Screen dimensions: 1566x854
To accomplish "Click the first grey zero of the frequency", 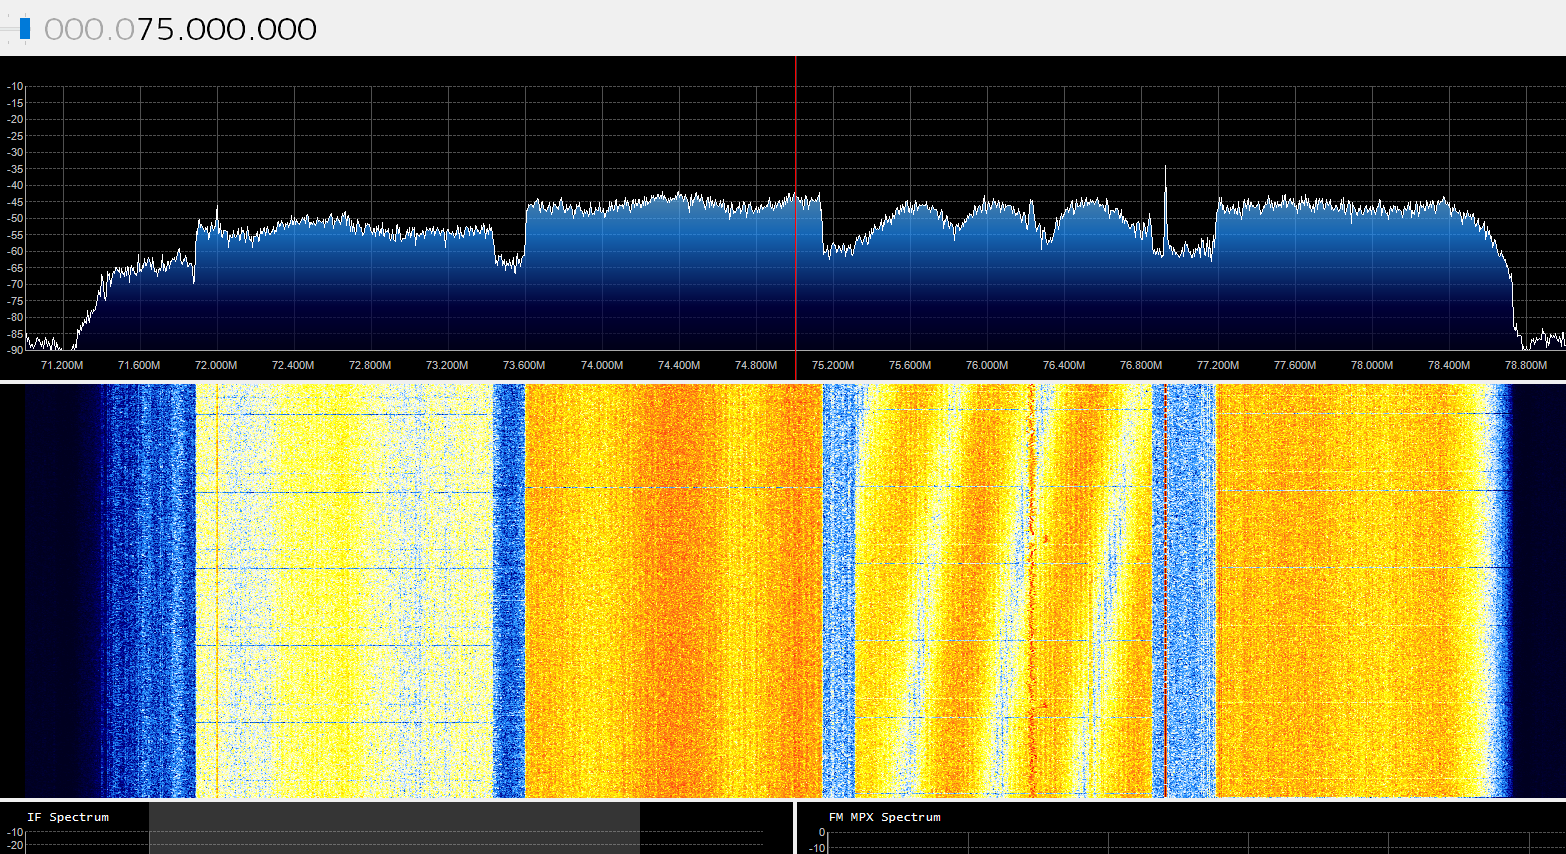I will coord(55,30).
